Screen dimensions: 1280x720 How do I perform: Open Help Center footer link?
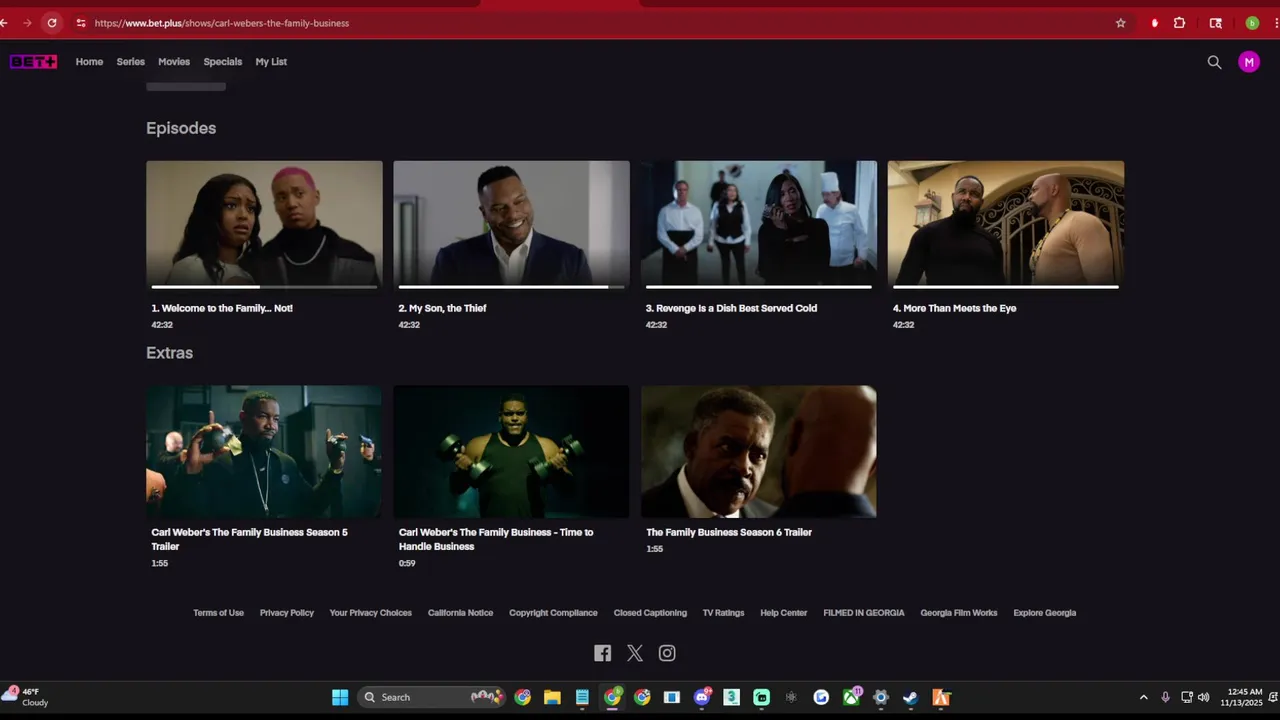[x=783, y=613]
